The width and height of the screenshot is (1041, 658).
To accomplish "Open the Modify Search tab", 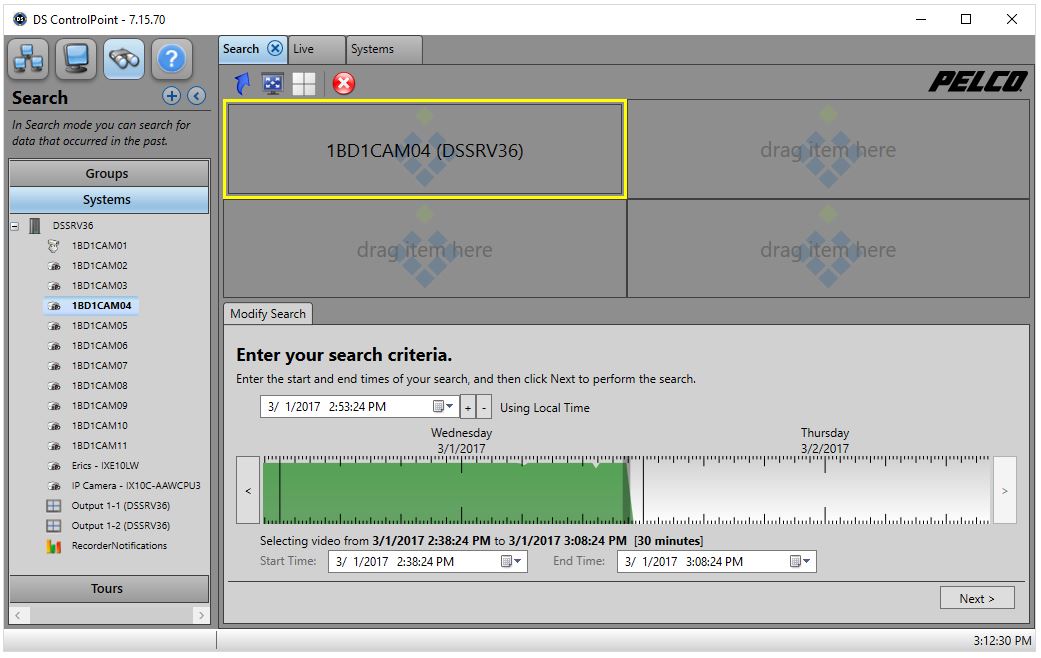I will point(268,313).
